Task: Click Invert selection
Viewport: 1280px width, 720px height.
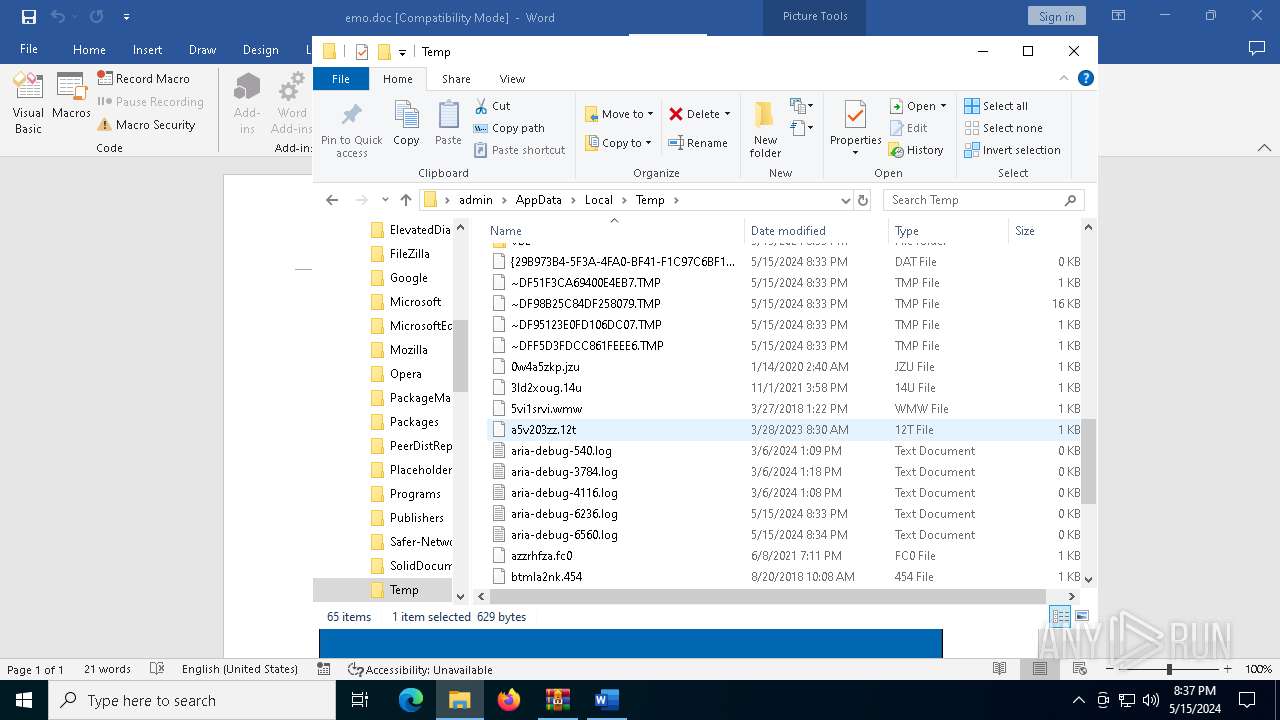Action: tap(1012, 150)
